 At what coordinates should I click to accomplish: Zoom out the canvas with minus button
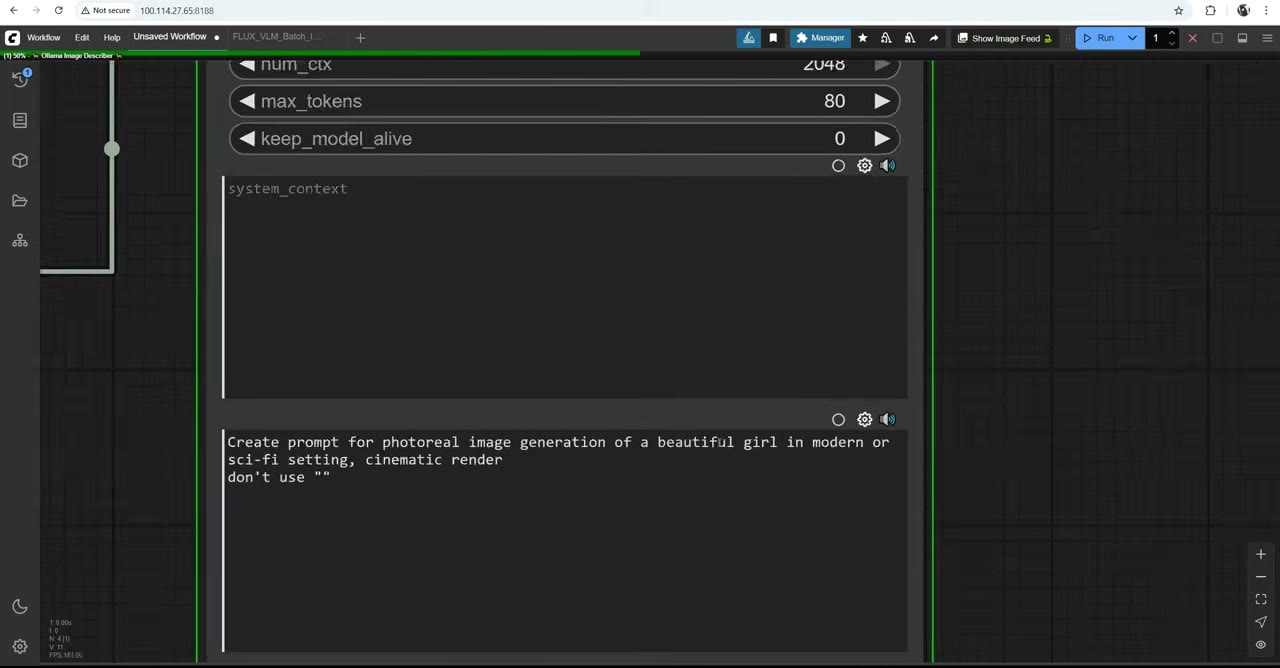(1261, 577)
